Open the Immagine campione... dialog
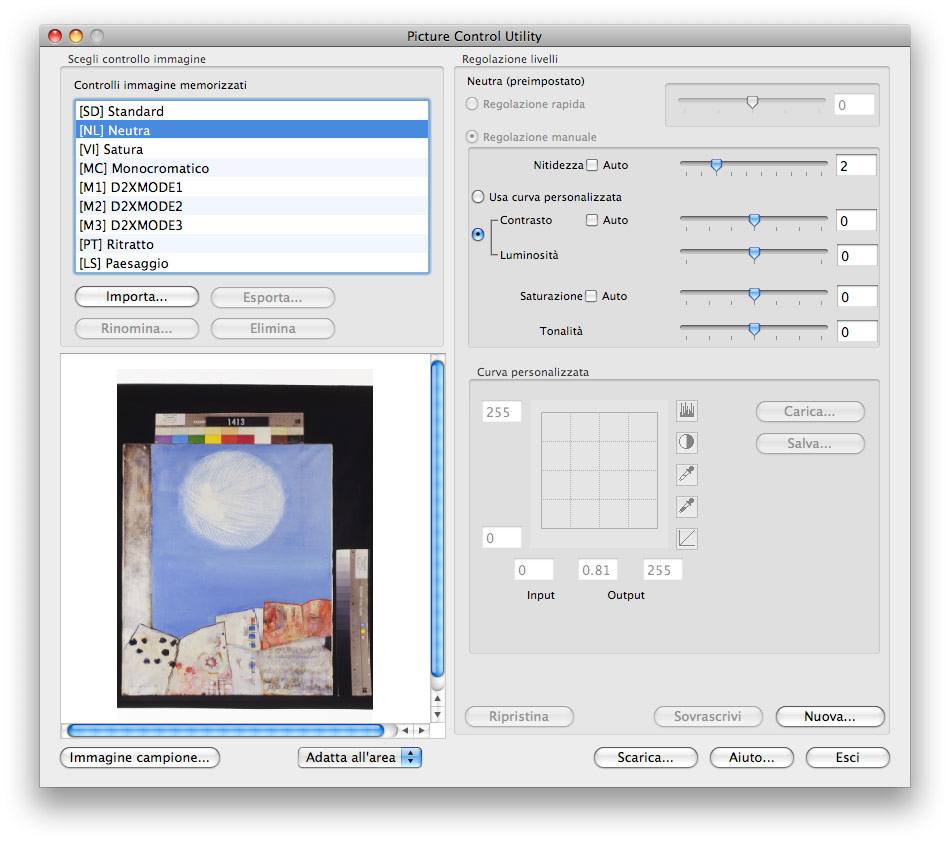The width and height of the screenshot is (950, 842). 139,757
